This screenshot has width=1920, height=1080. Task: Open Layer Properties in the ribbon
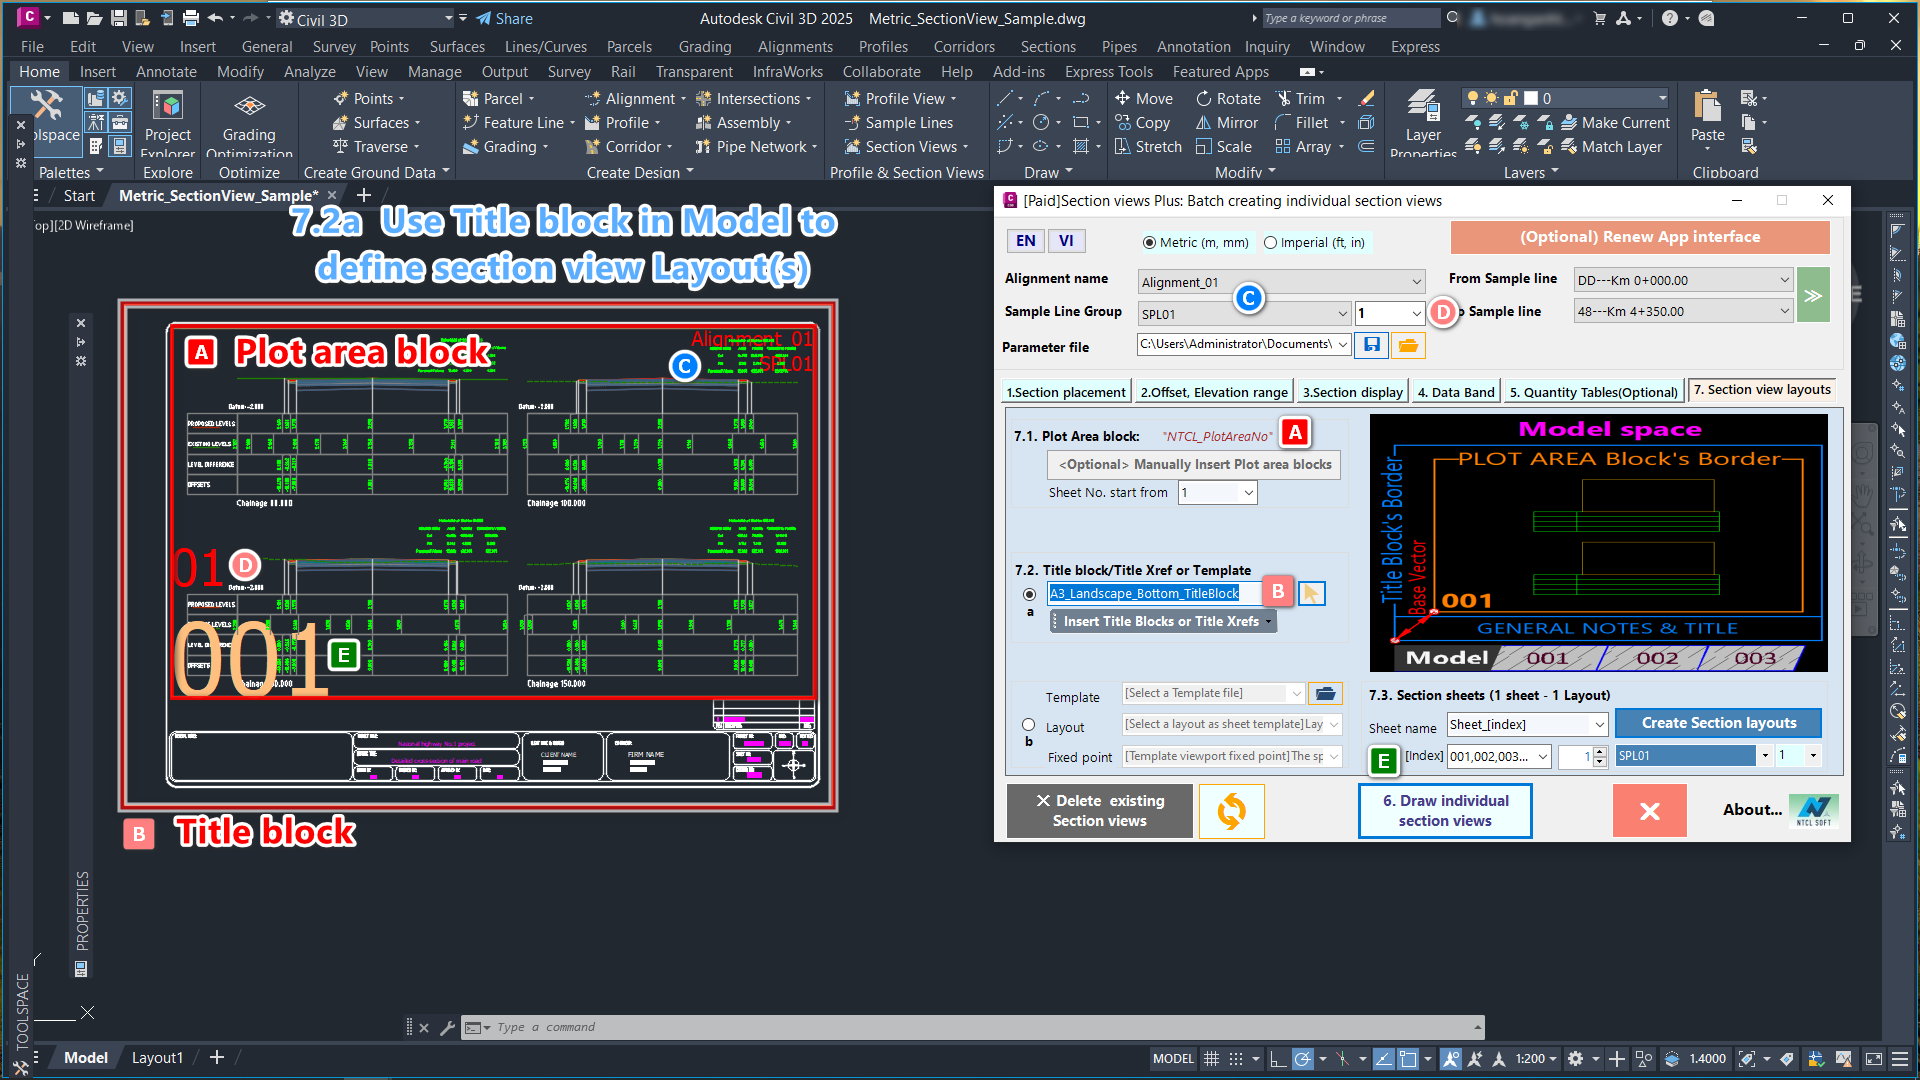[1423, 122]
